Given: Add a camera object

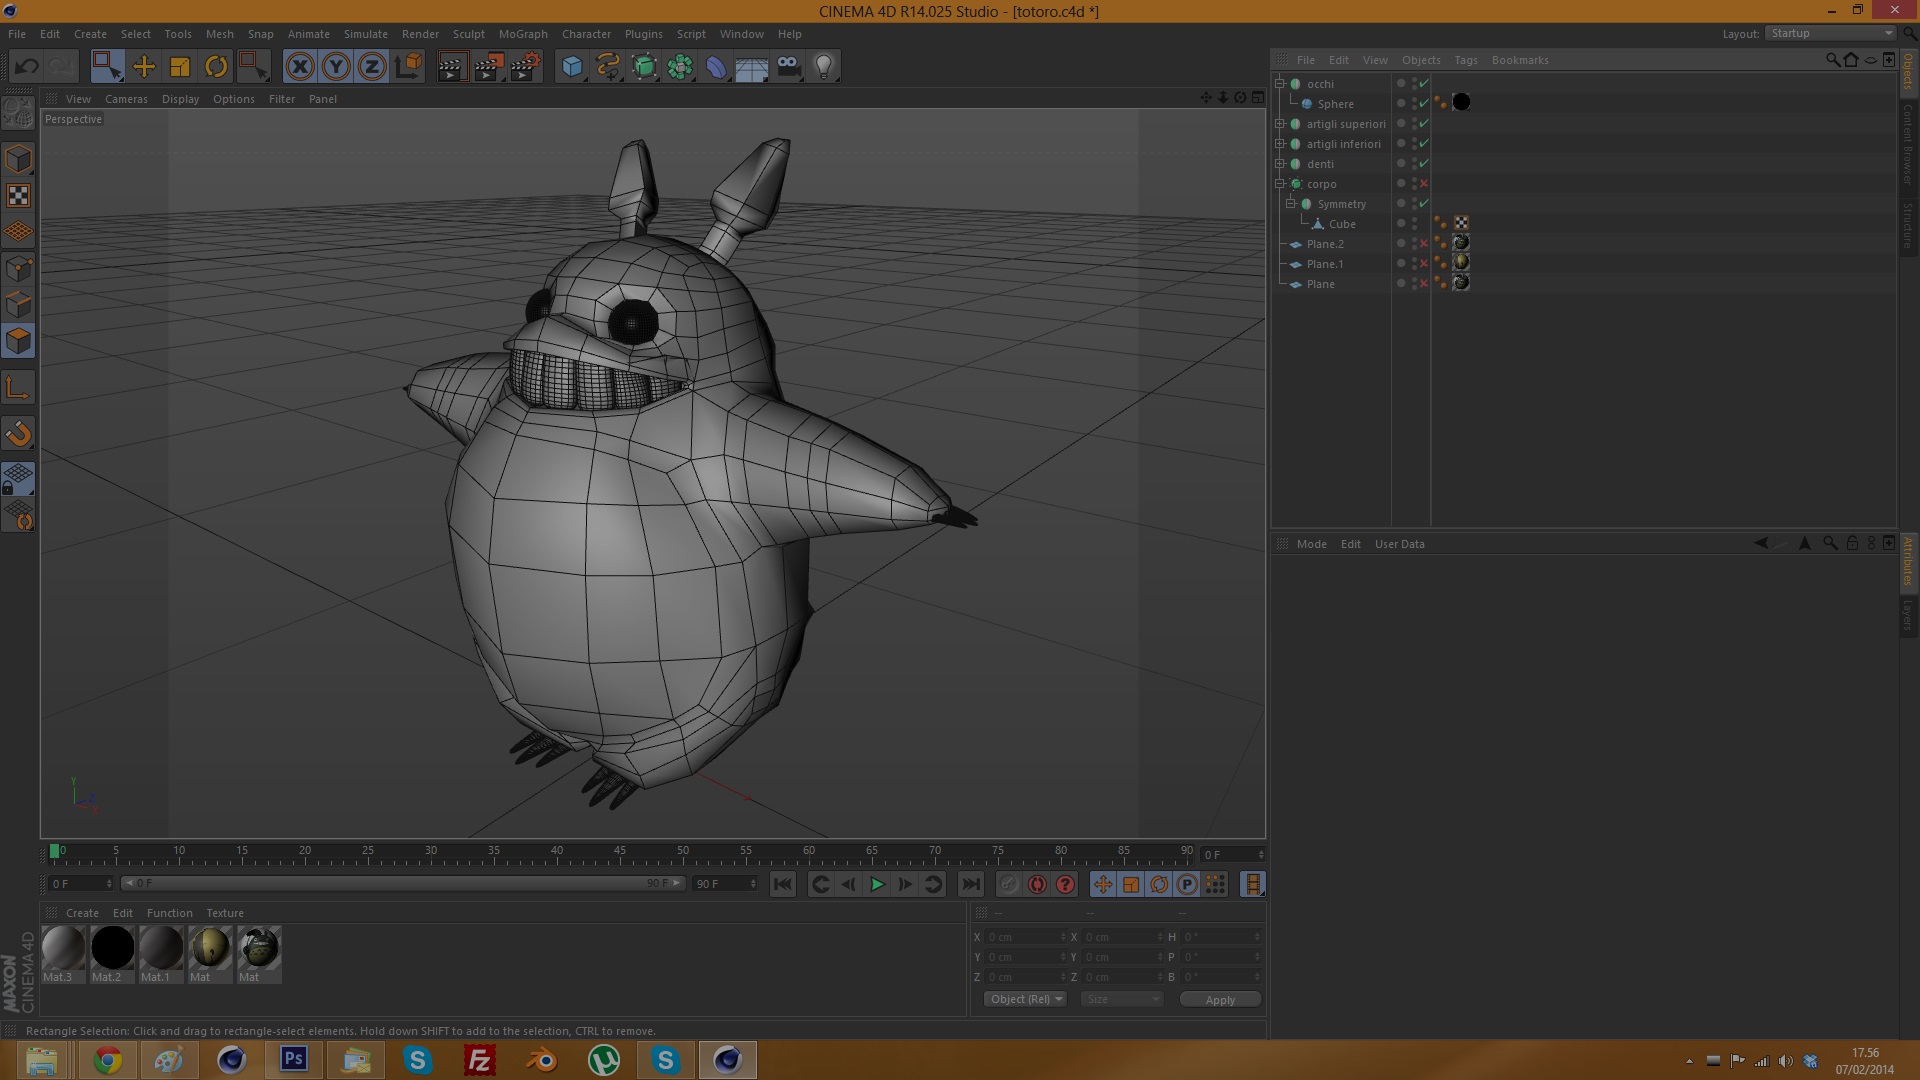Looking at the screenshot, I should 788,67.
